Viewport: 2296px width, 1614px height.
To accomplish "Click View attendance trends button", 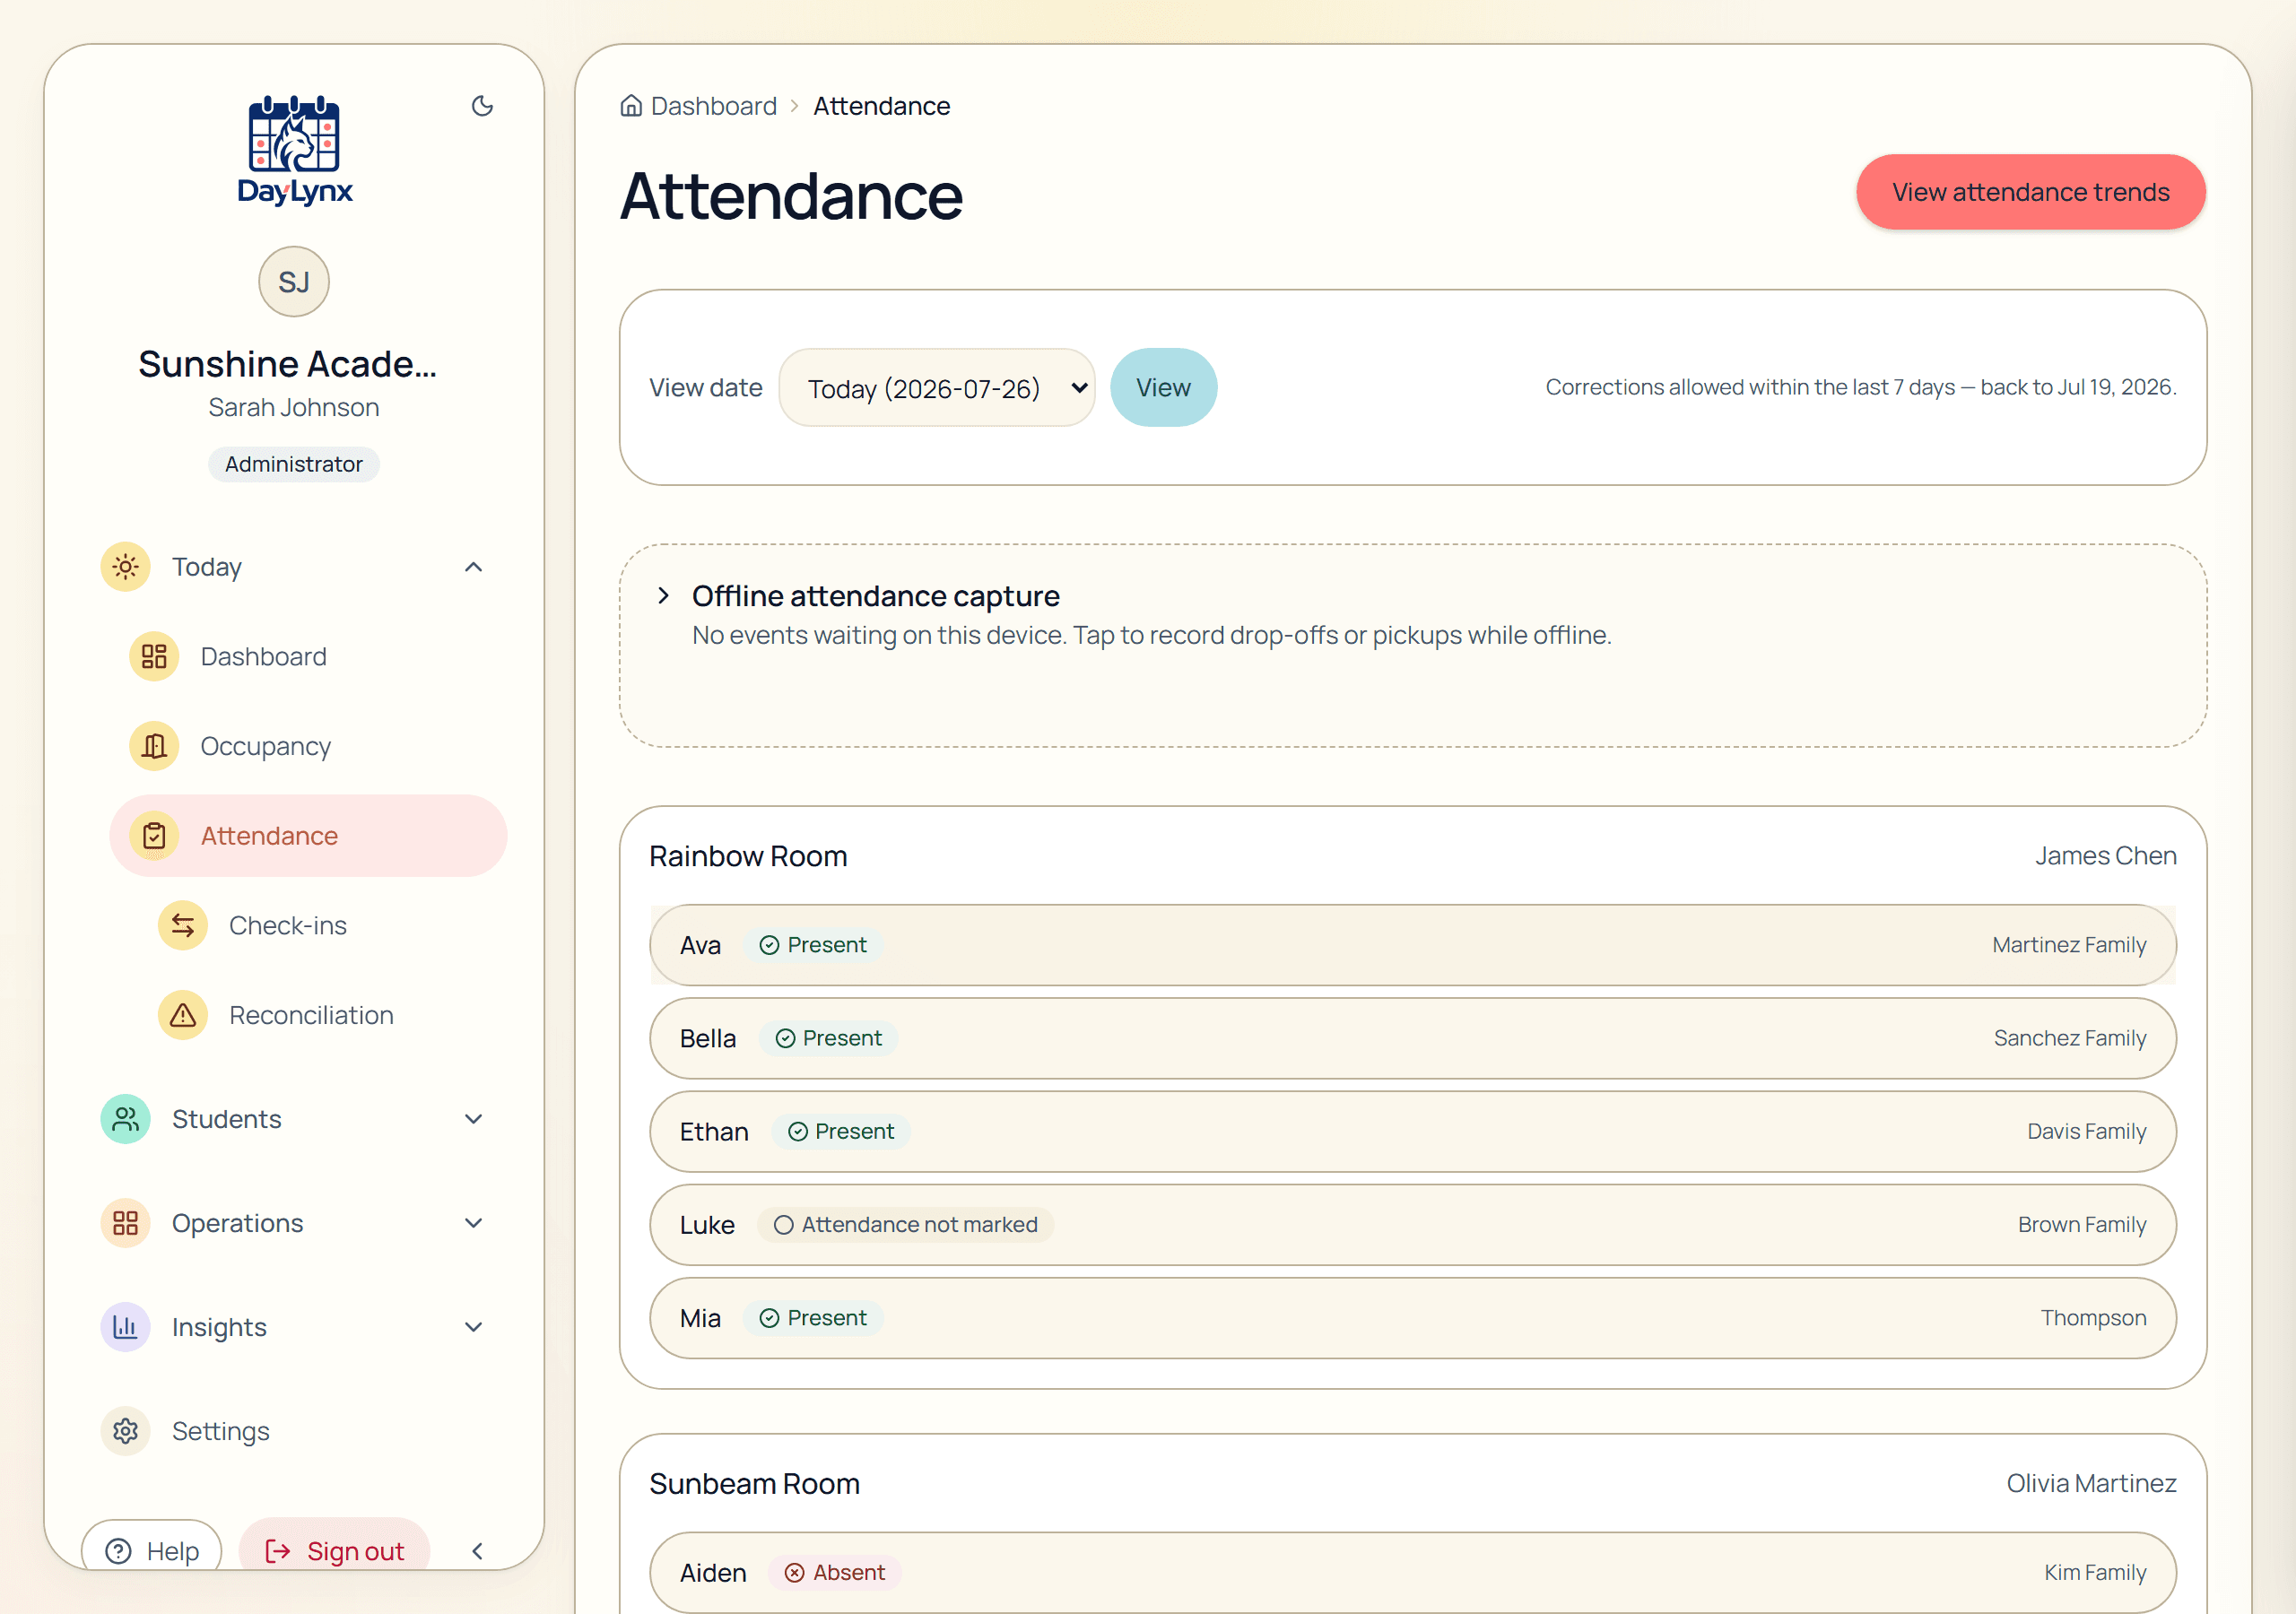I will [x=2031, y=192].
